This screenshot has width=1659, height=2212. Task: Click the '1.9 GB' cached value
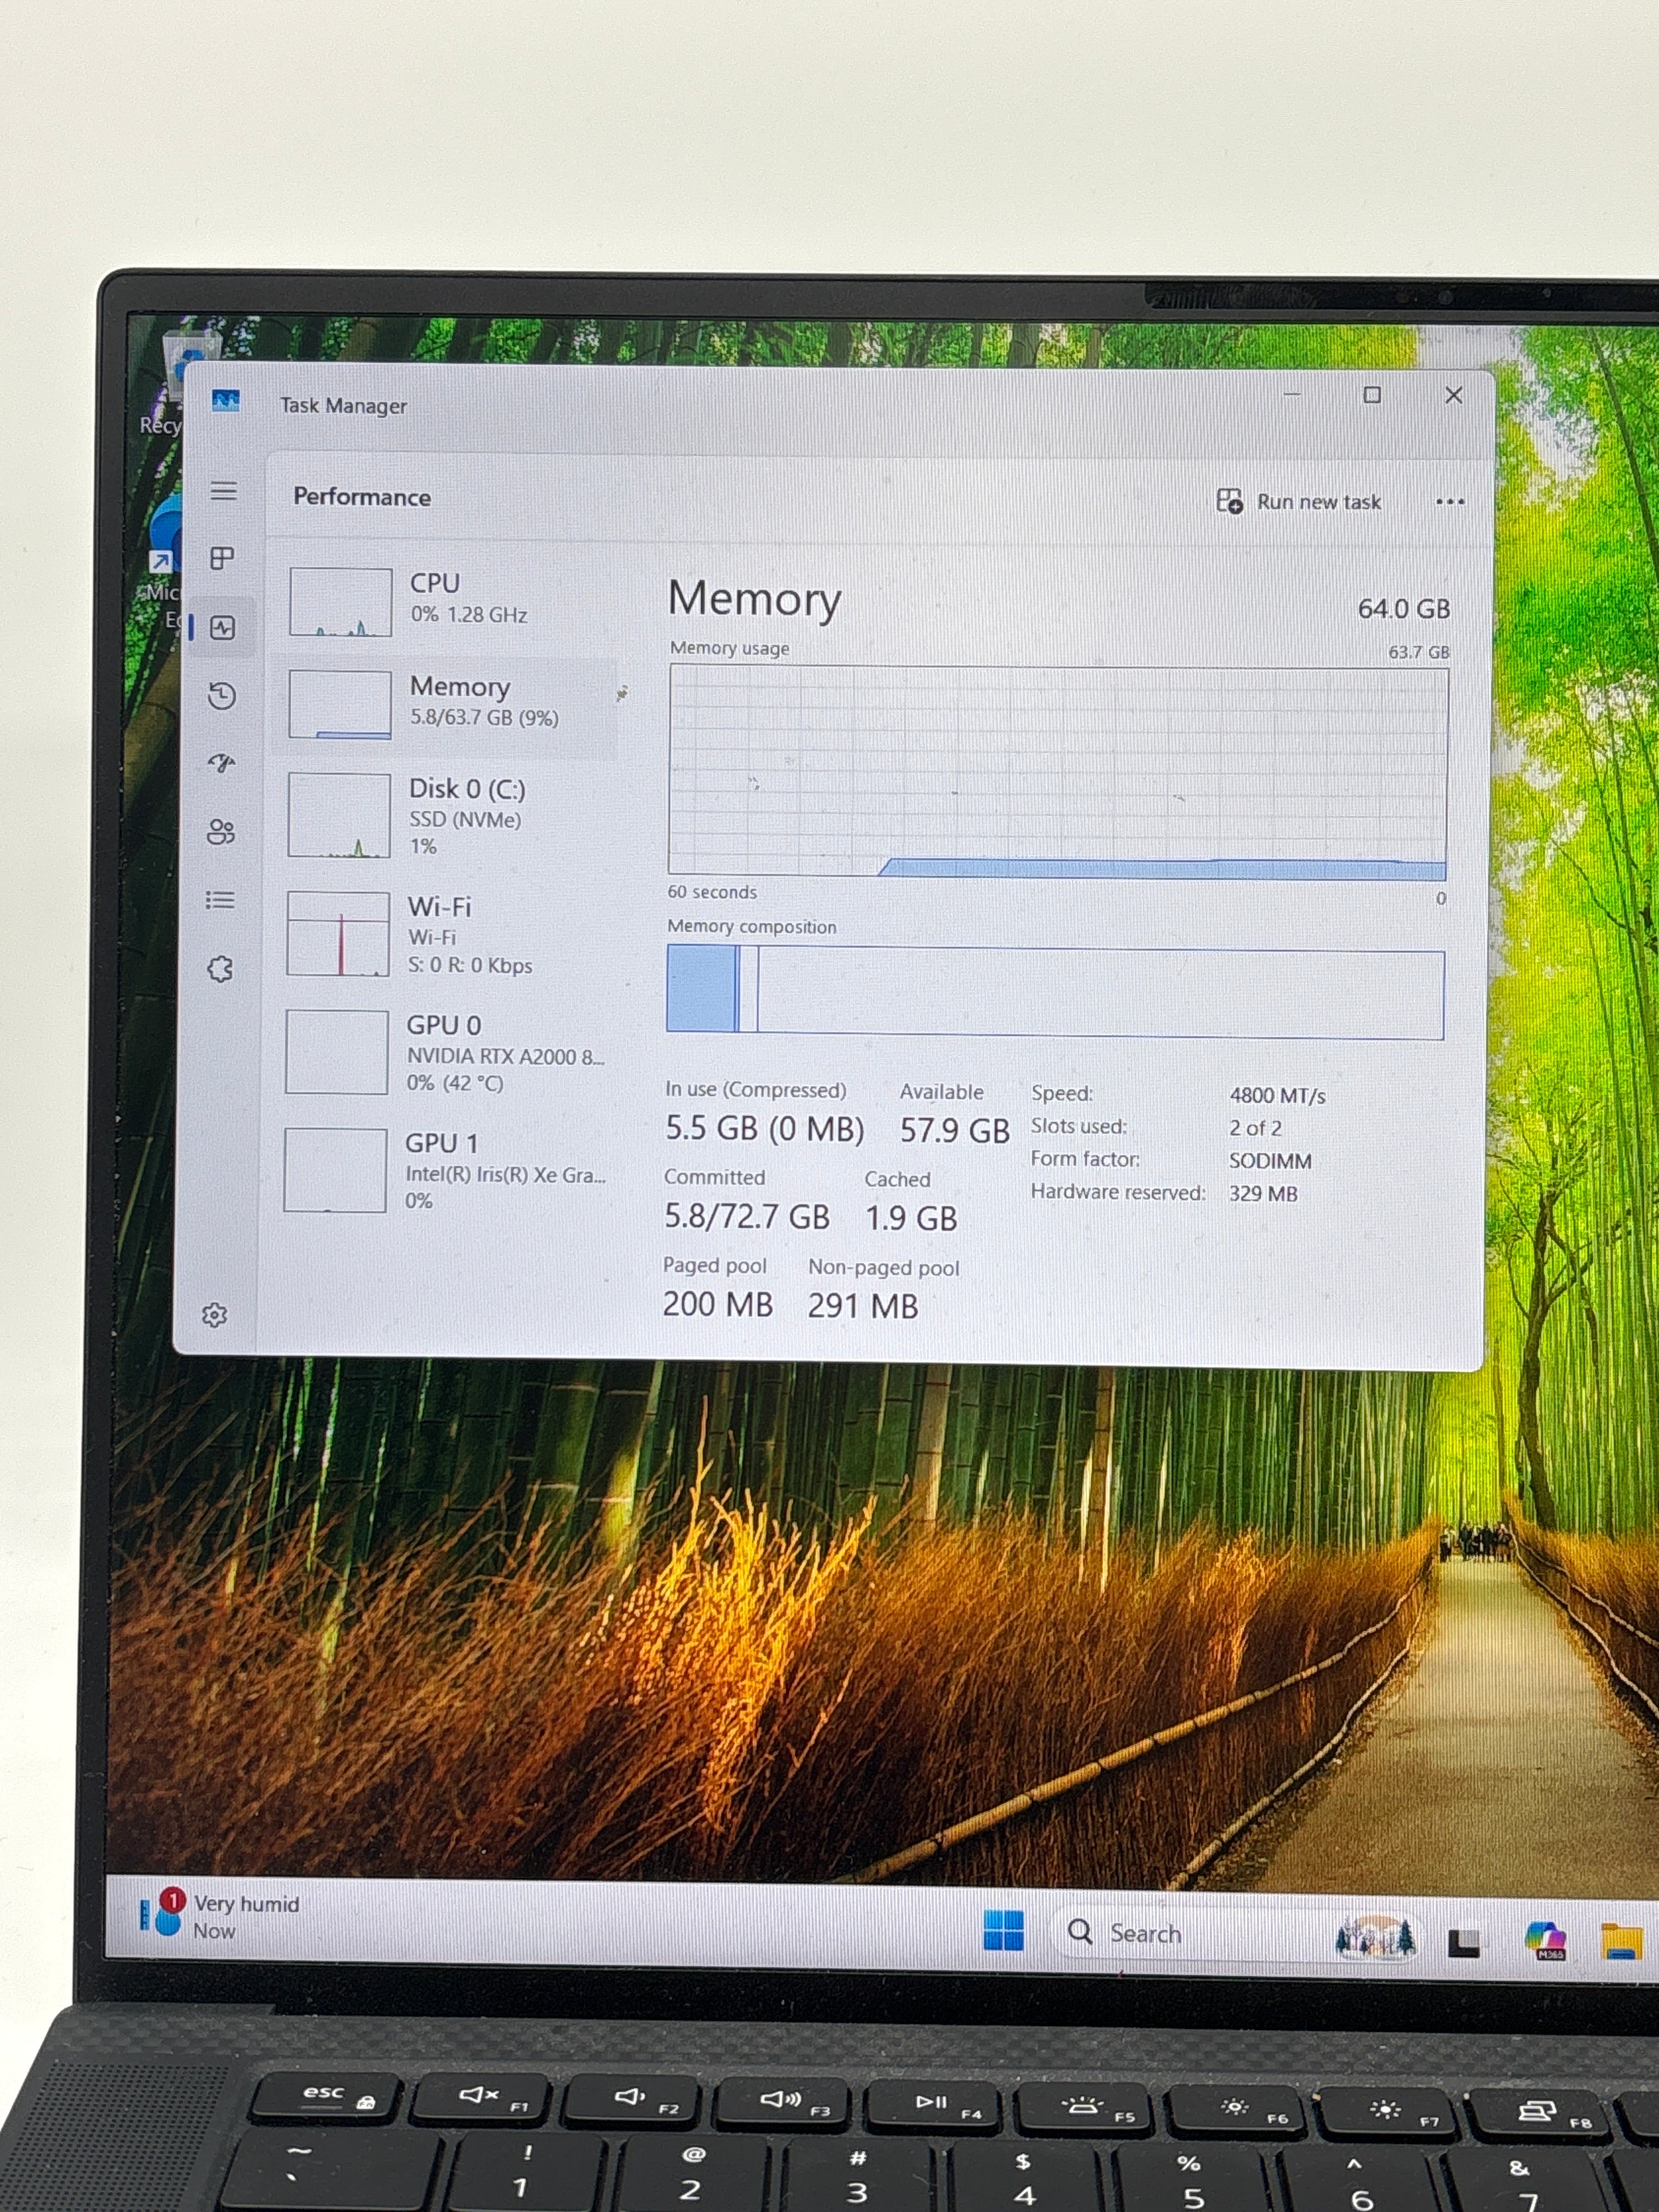pyautogui.click(x=911, y=1219)
